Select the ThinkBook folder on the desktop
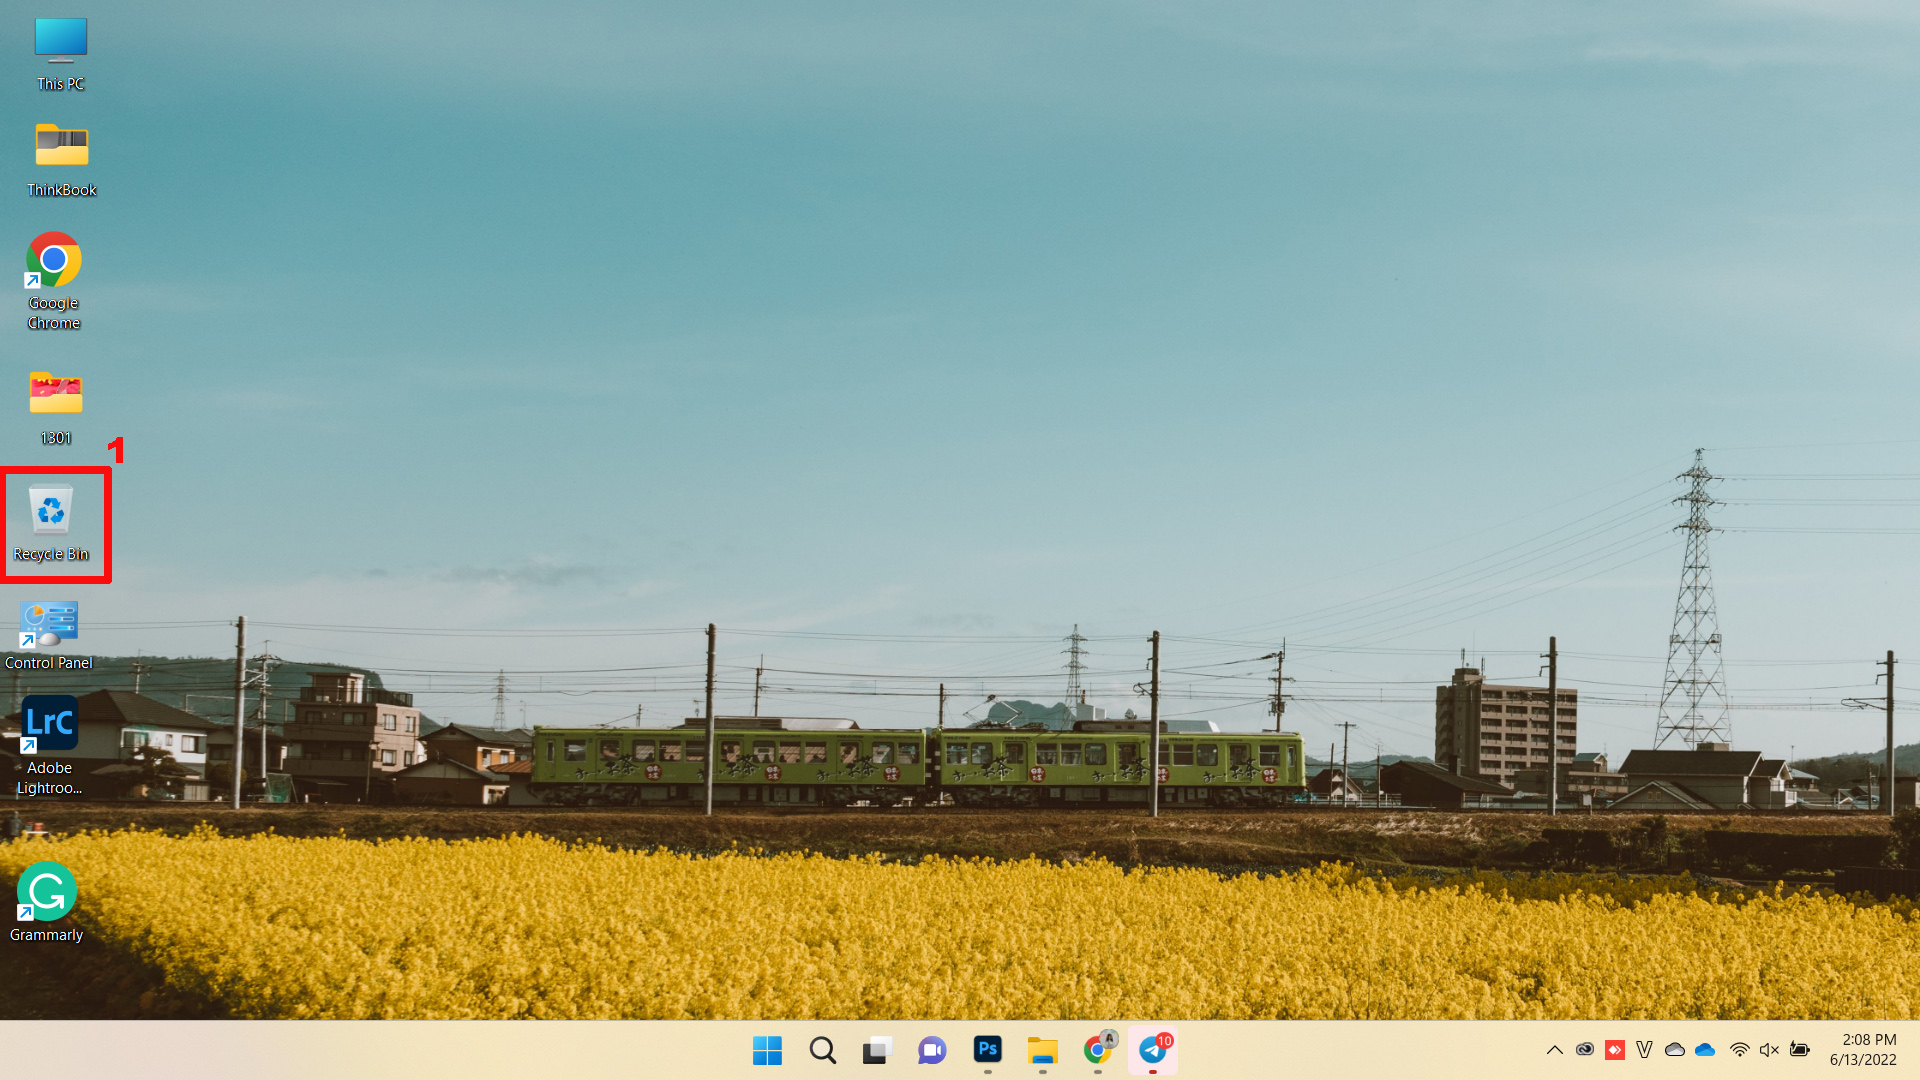Viewport: 1920px width, 1080px height. [x=61, y=160]
